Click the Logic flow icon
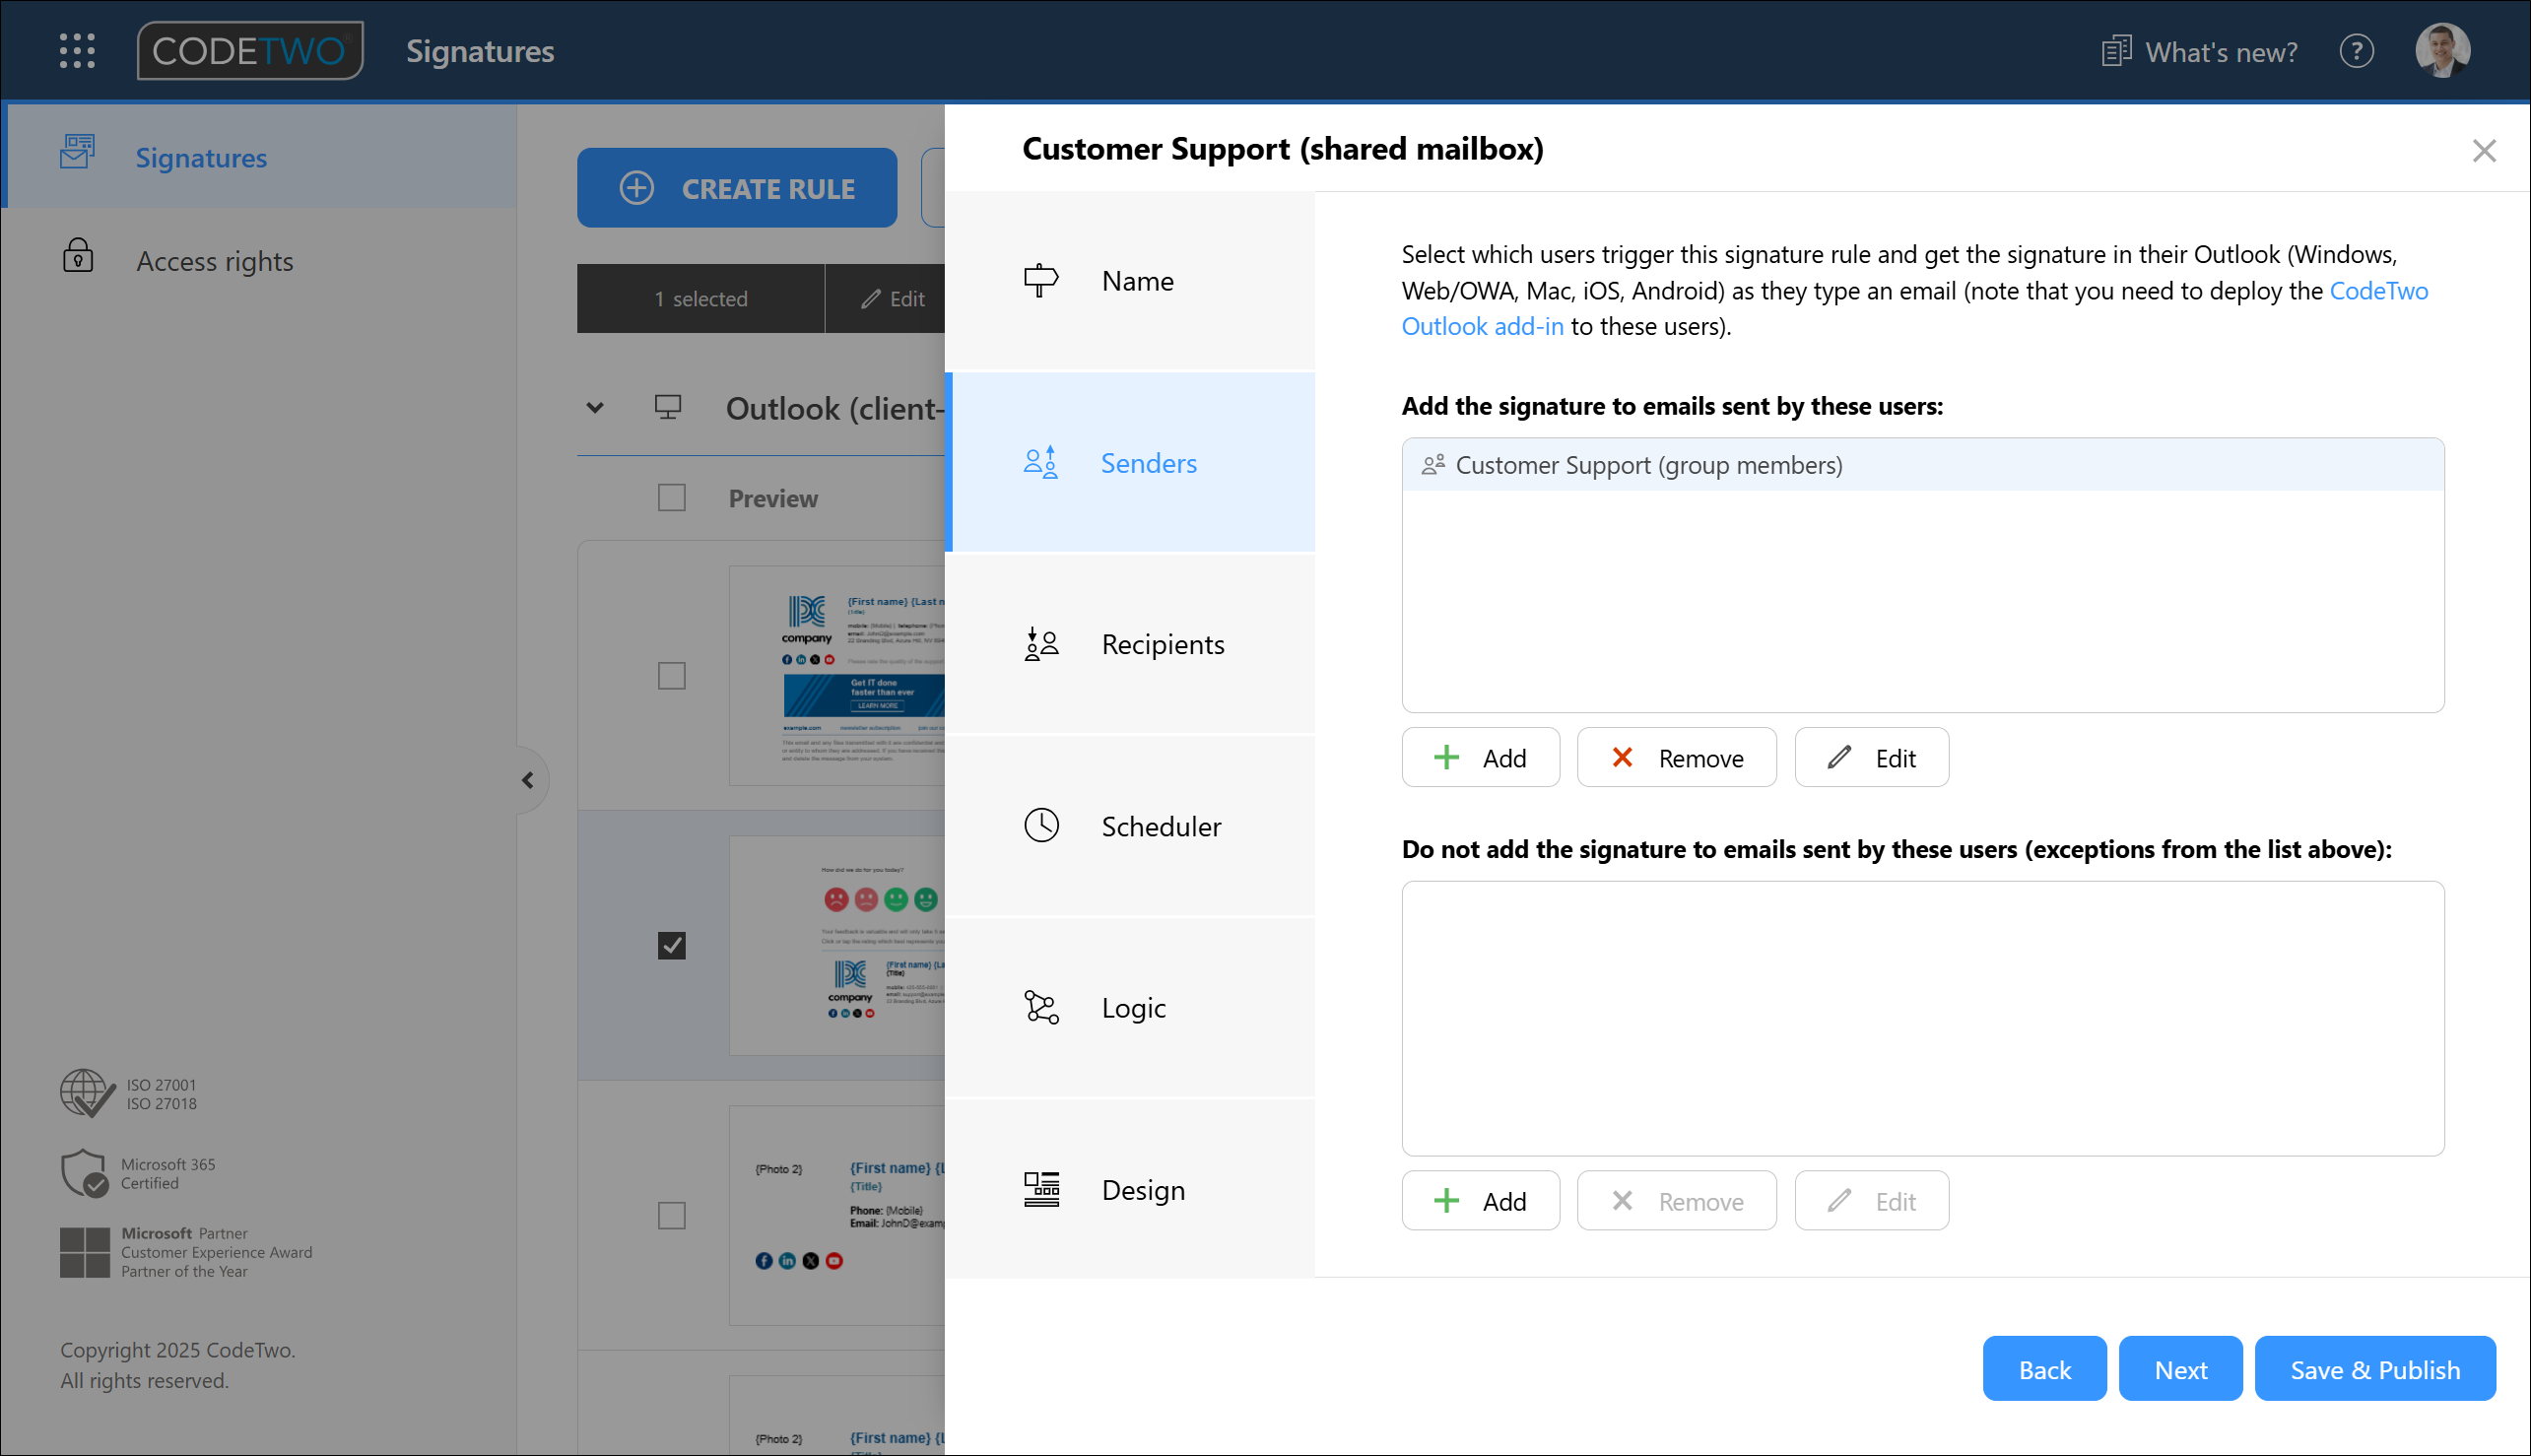The width and height of the screenshot is (2531, 1456). [1040, 1008]
